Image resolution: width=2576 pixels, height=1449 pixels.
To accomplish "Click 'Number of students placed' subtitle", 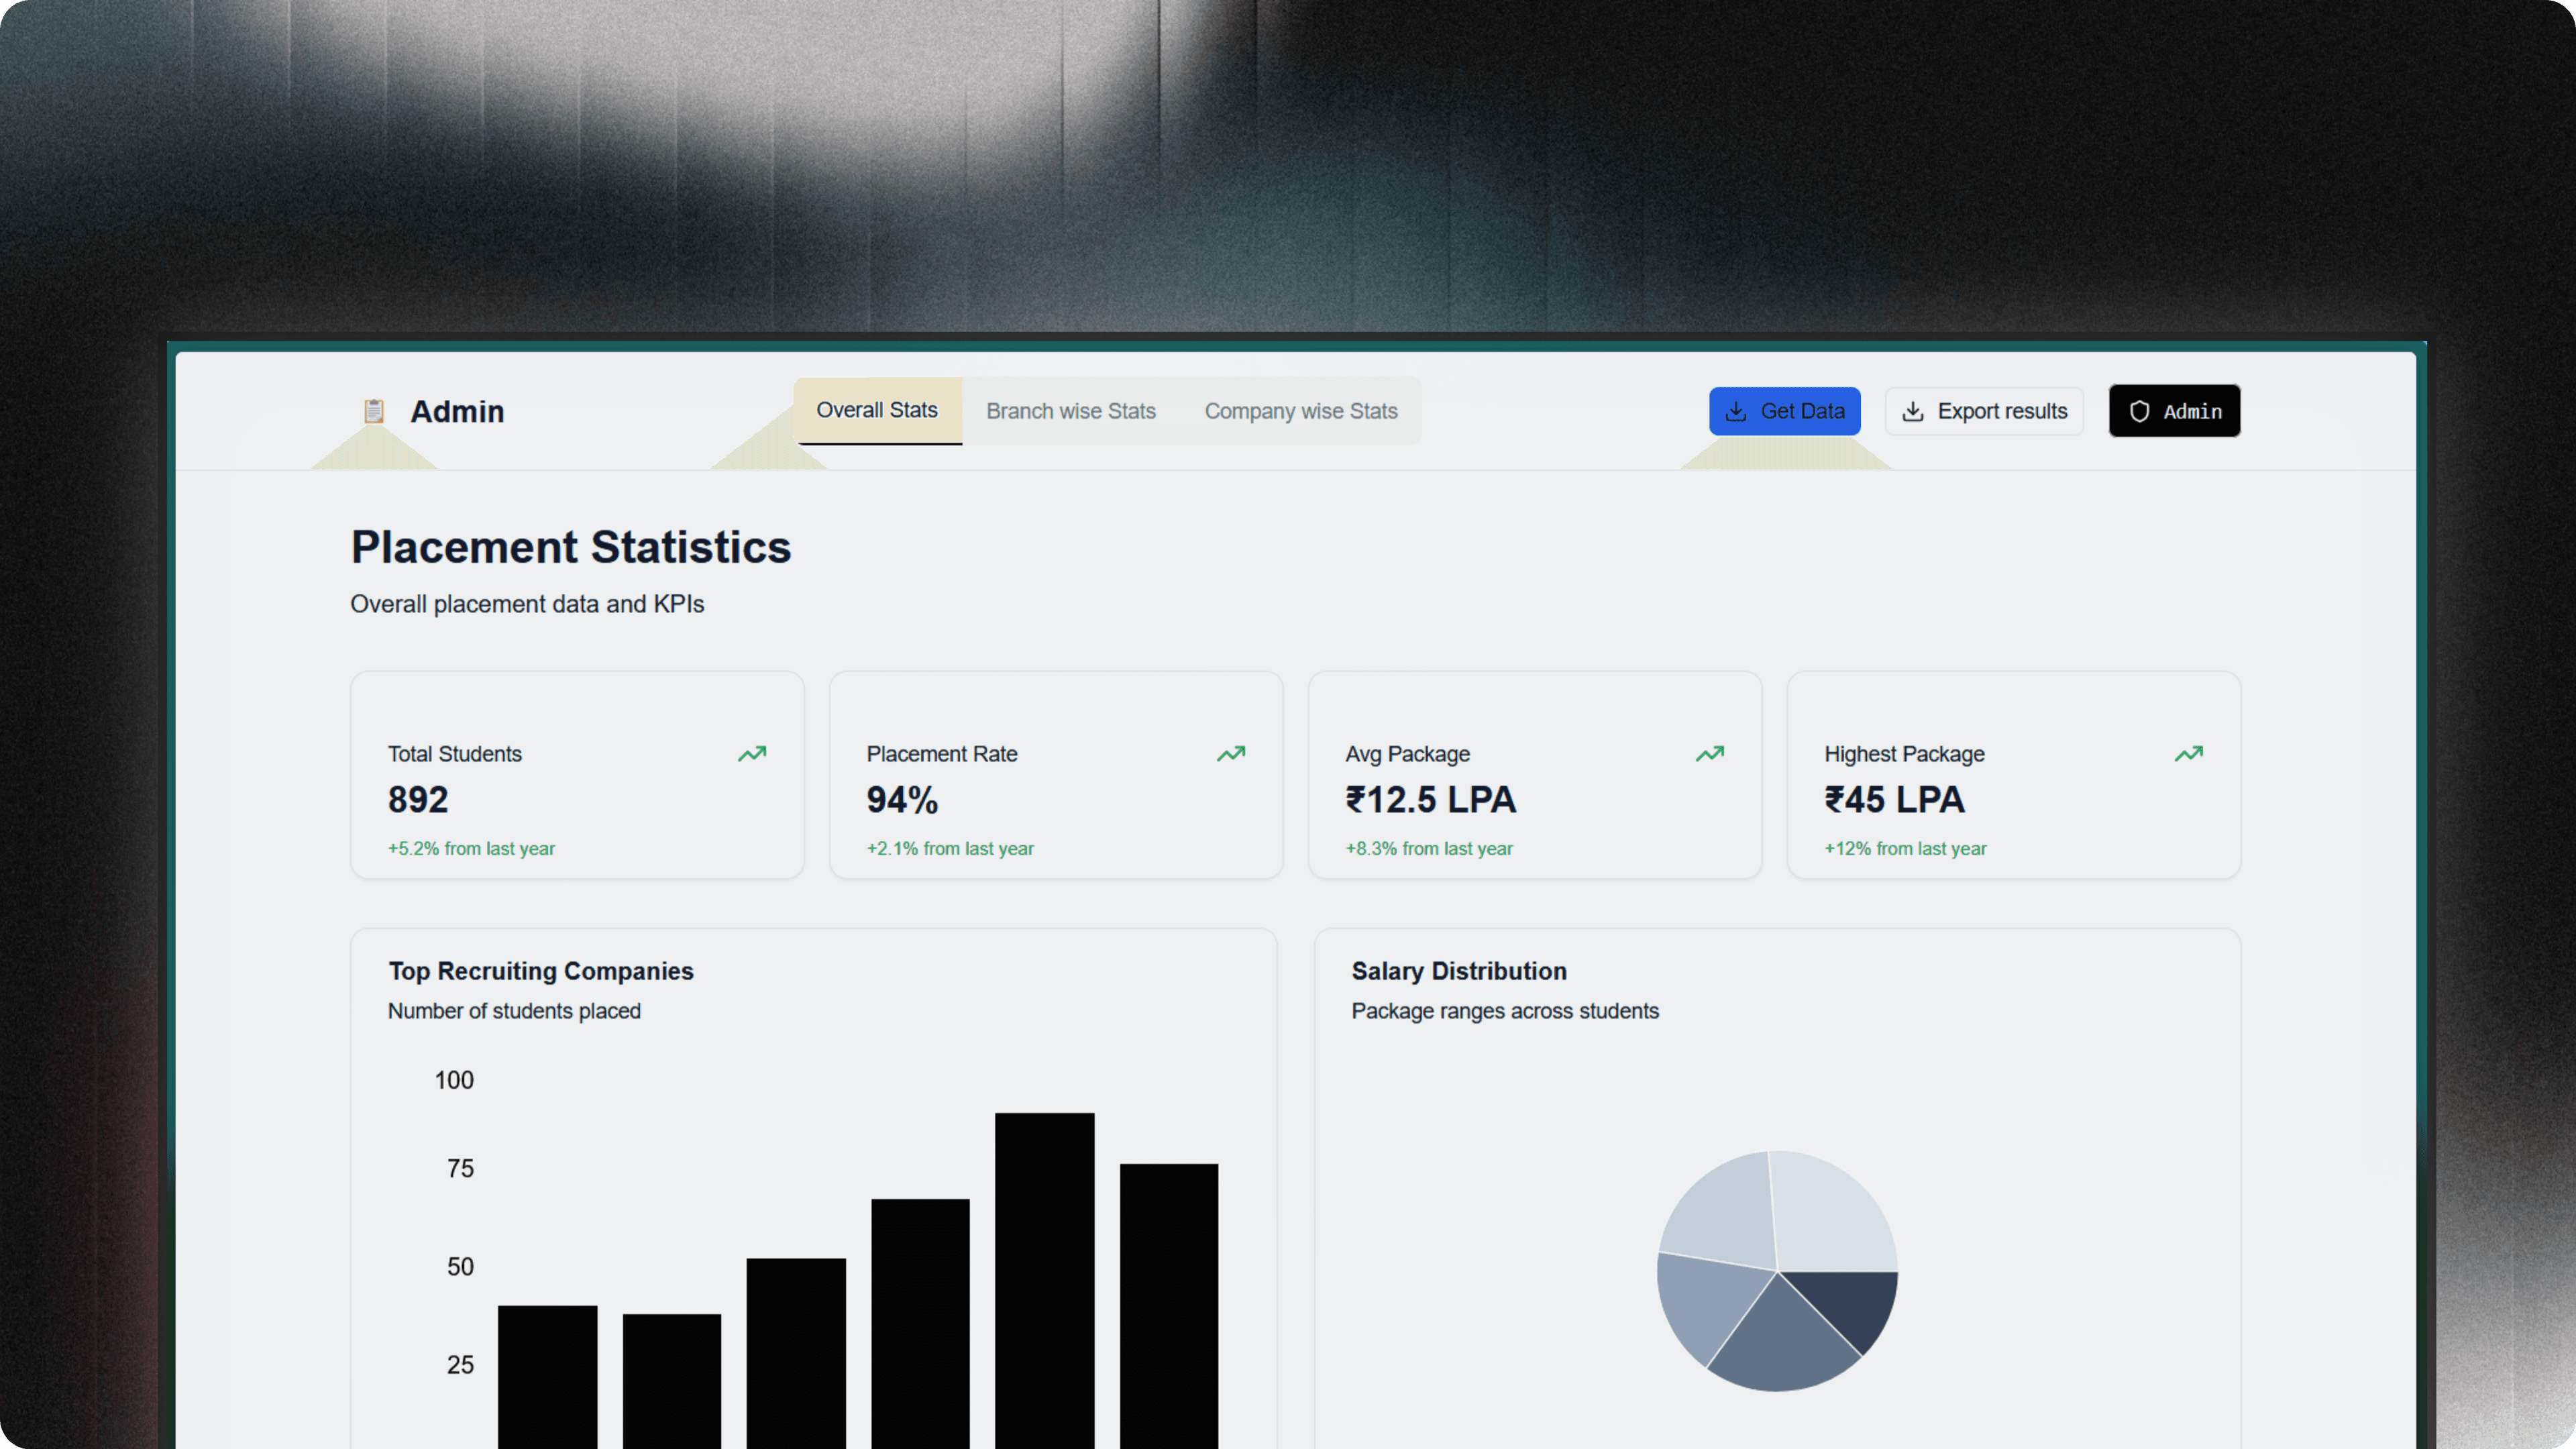I will 514,1011.
